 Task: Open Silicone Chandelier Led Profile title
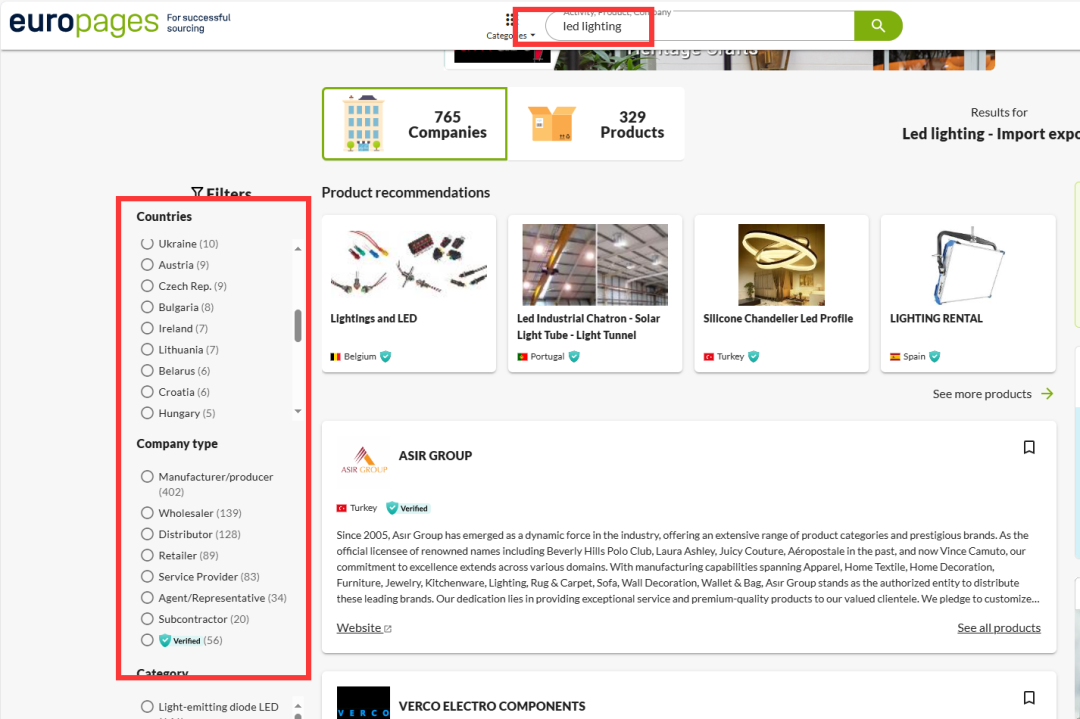(778, 318)
